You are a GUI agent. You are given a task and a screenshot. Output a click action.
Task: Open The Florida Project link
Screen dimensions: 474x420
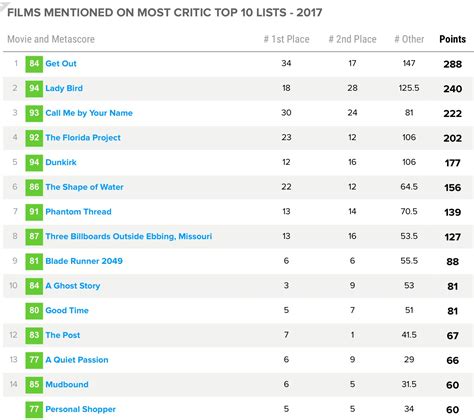(x=83, y=138)
